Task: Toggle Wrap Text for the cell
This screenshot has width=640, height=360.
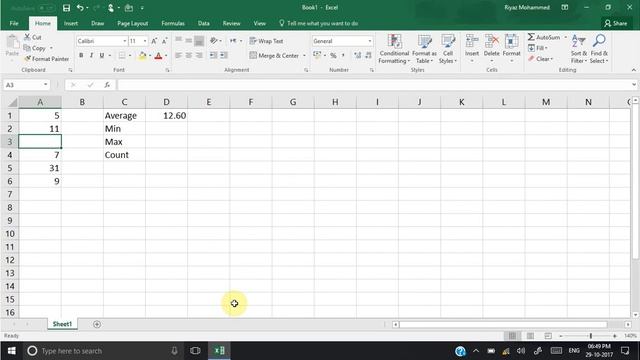Action: point(266,41)
